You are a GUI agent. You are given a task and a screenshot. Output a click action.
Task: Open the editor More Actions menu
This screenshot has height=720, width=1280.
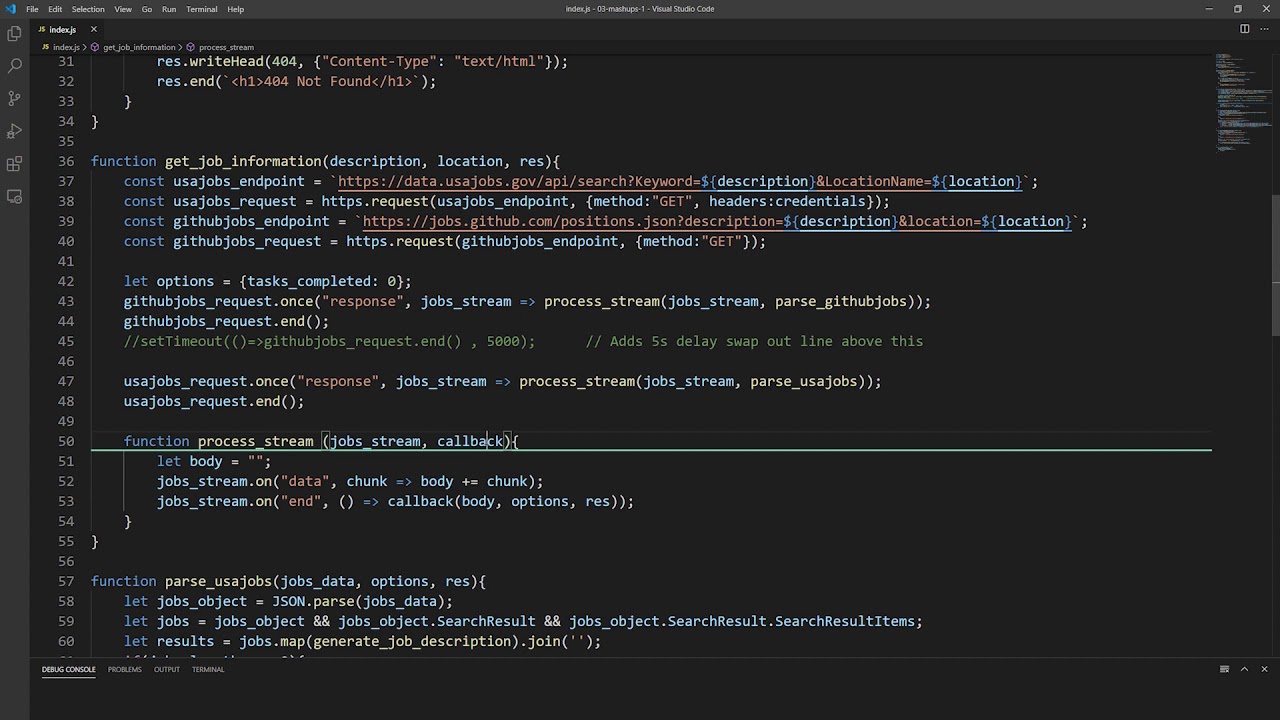pos(1263,29)
